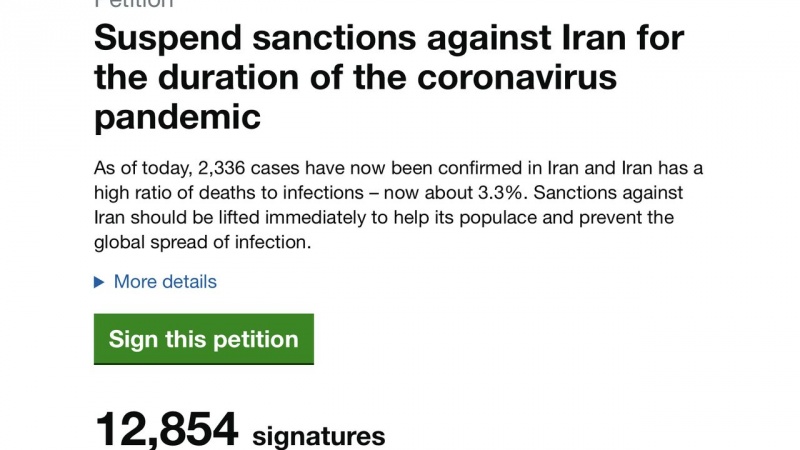The image size is (800, 450).
Task: Expand the More details disclosure triangle
Action: pyautogui.click(x=99, y=282)
